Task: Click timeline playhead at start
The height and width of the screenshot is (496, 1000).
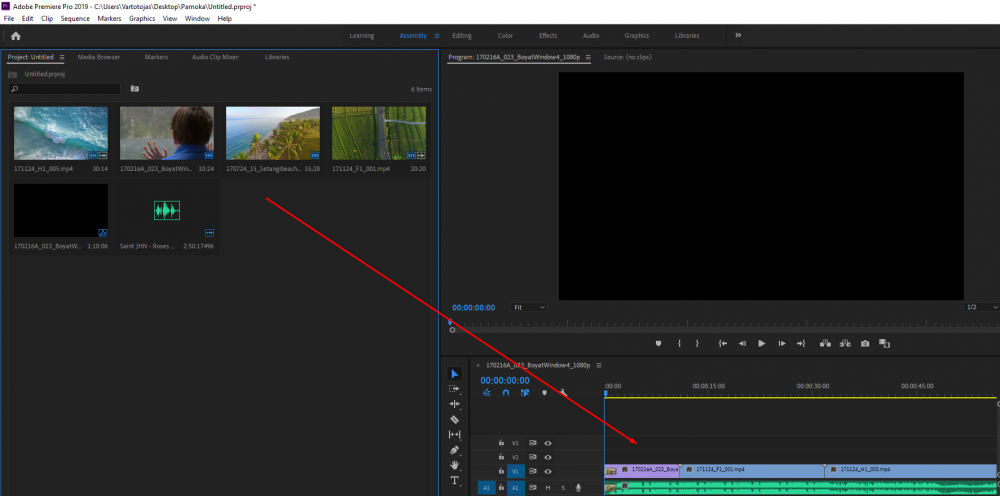Action: coord(605,393)
